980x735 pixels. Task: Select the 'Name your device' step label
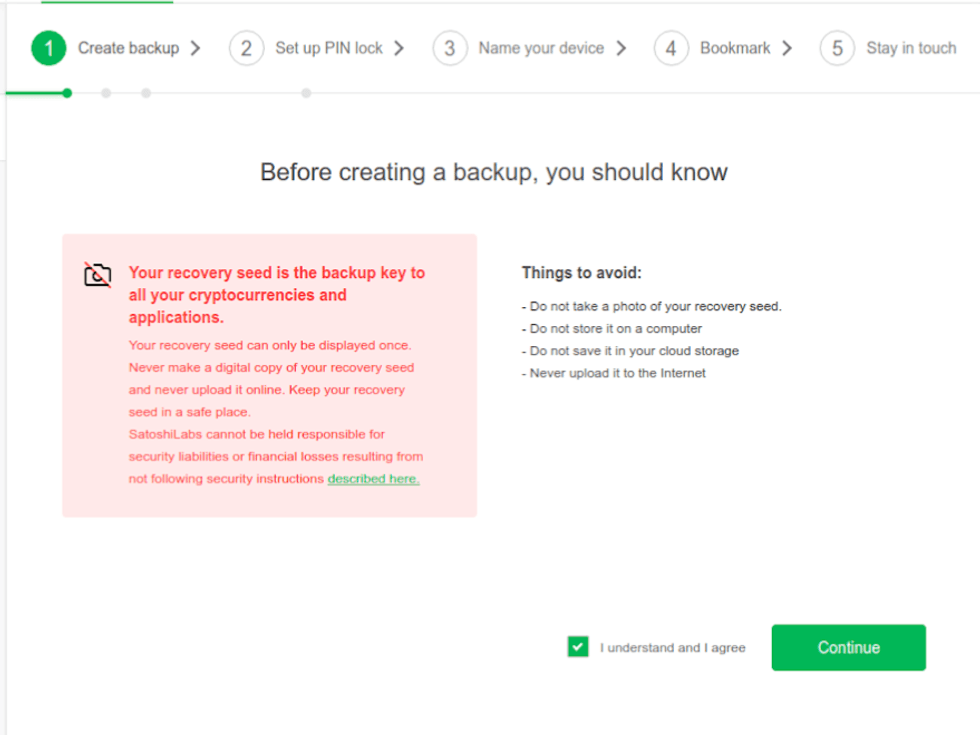[541, 48]
